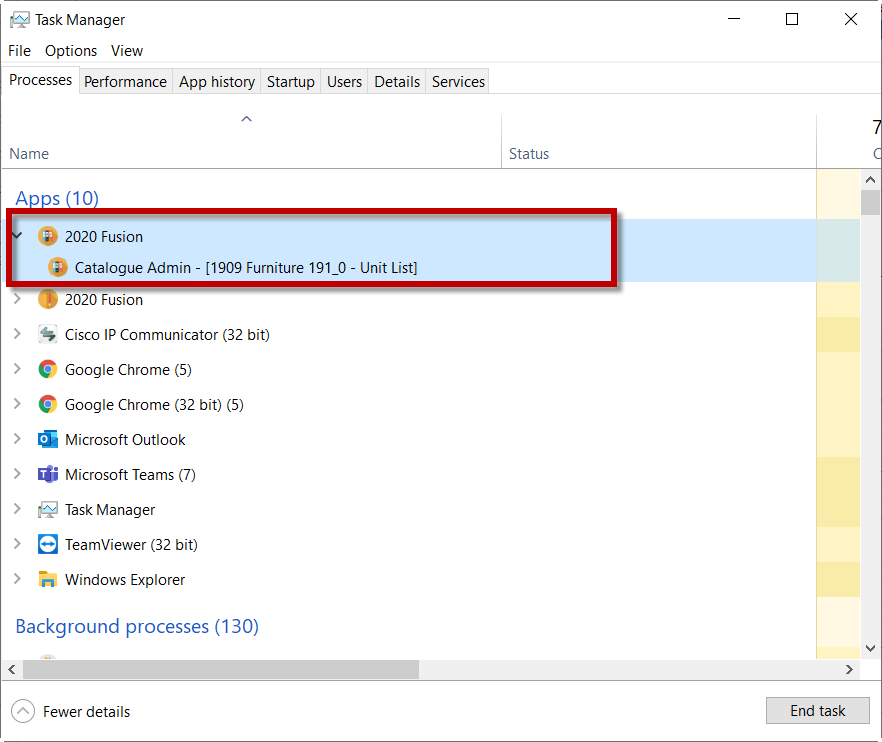Screen dimensions: 882x742
Task: Click the End task button
Action: click(817, 710)
